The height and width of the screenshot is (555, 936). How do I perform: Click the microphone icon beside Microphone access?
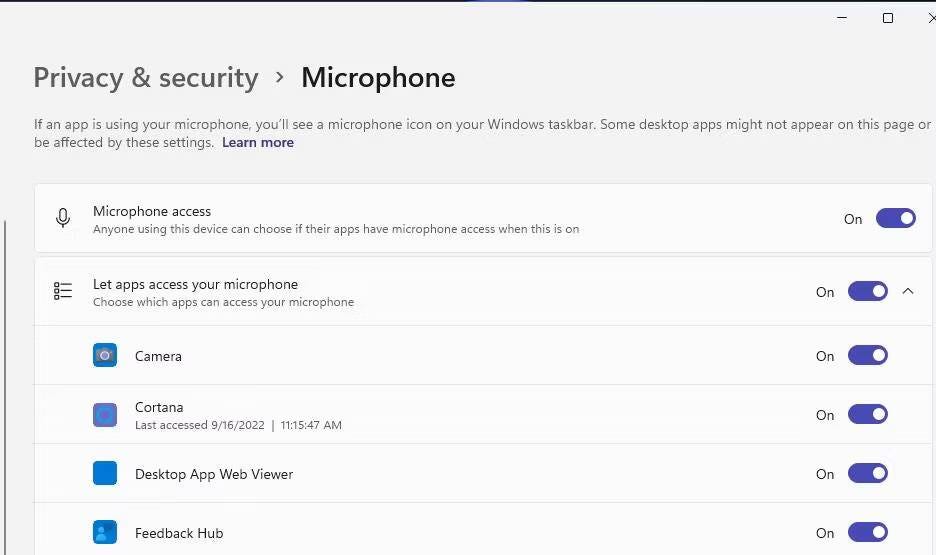coord(63,218)
